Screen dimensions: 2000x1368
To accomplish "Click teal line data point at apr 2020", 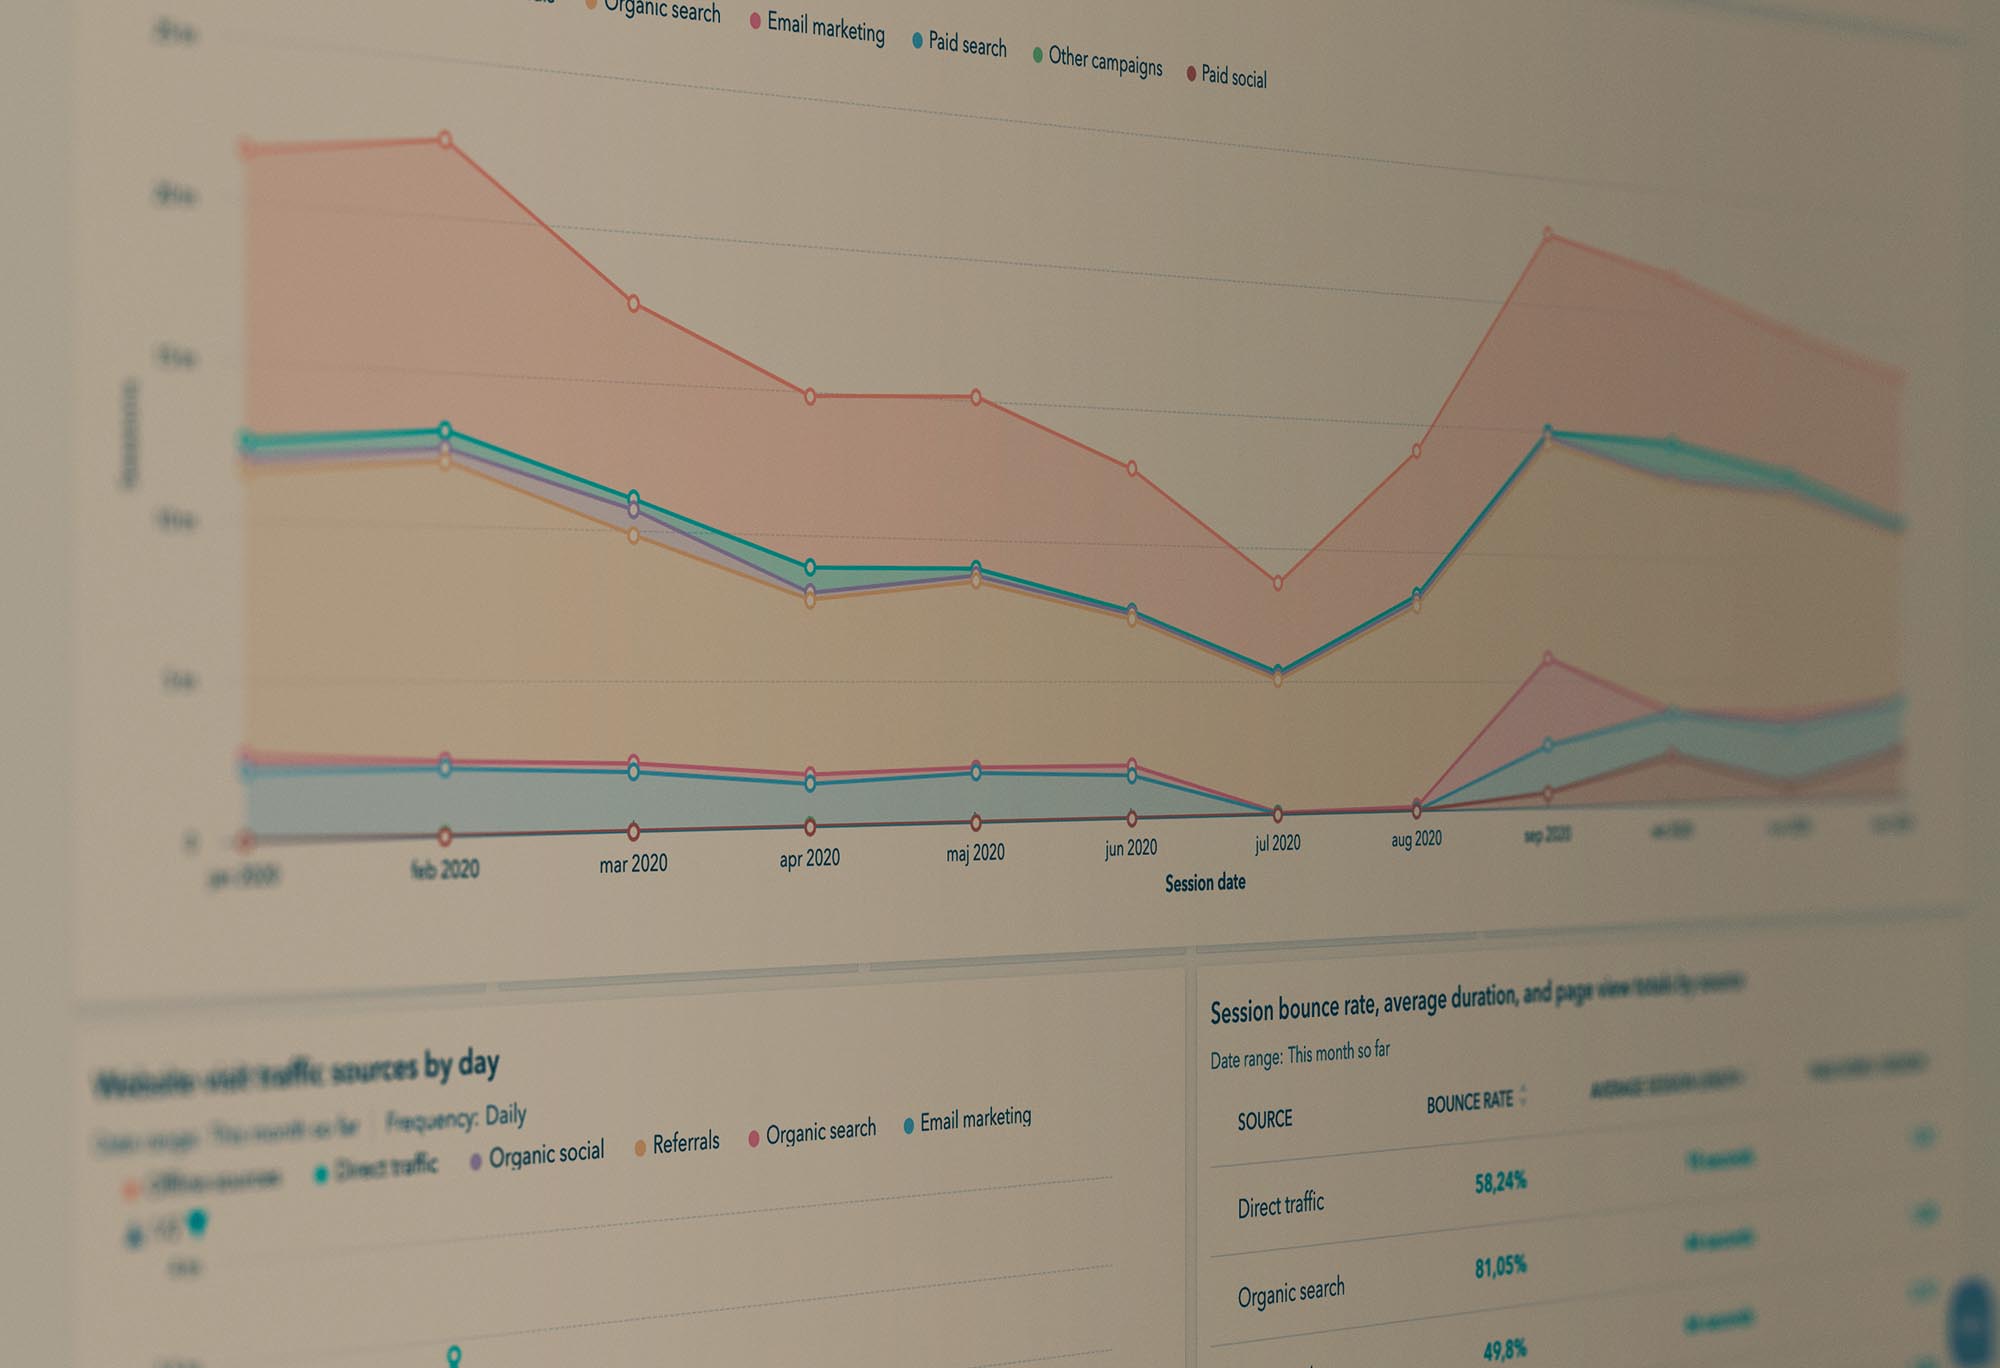I will (x=810, y=568).
